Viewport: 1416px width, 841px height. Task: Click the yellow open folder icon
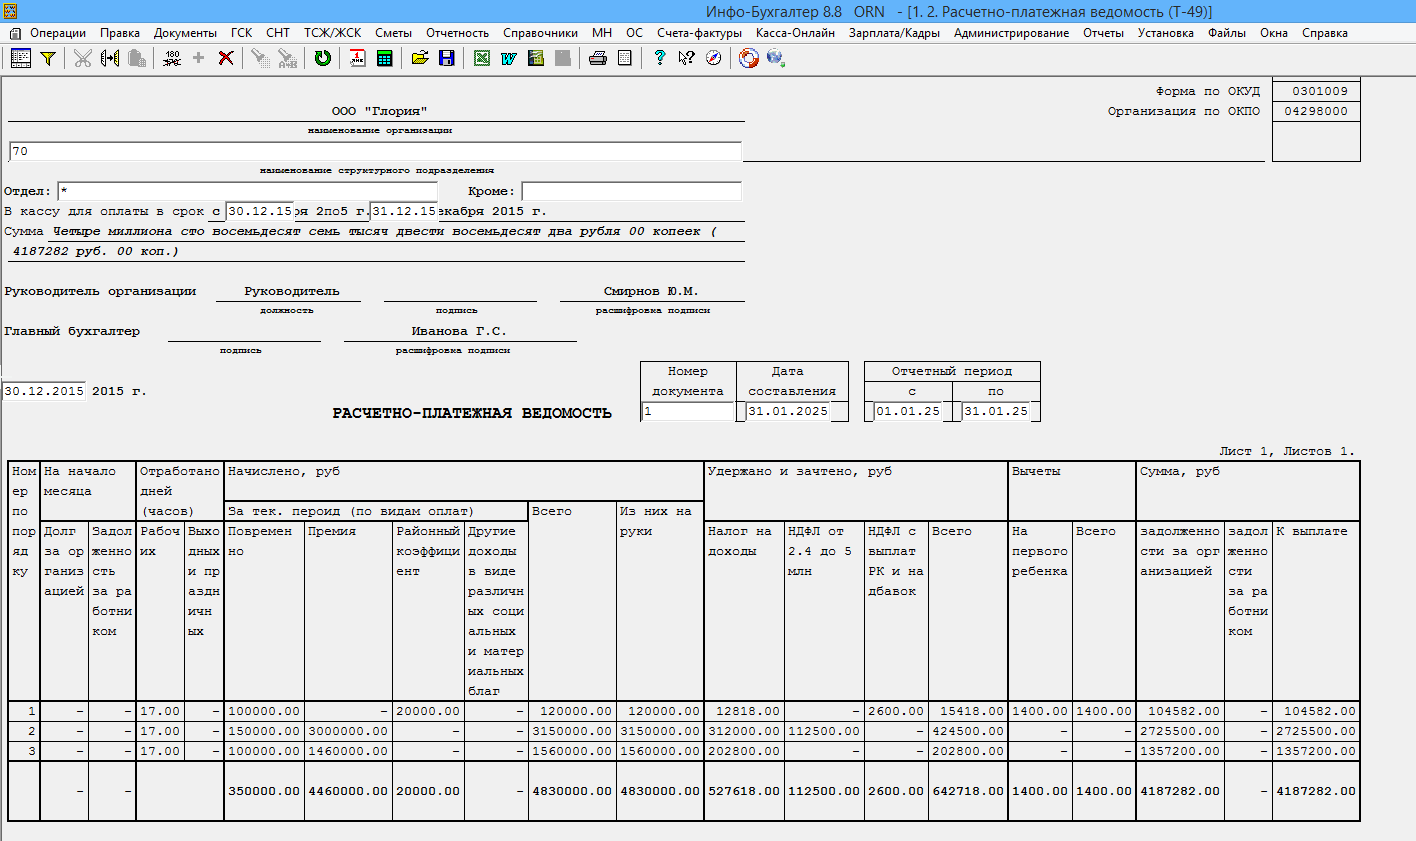420,58
